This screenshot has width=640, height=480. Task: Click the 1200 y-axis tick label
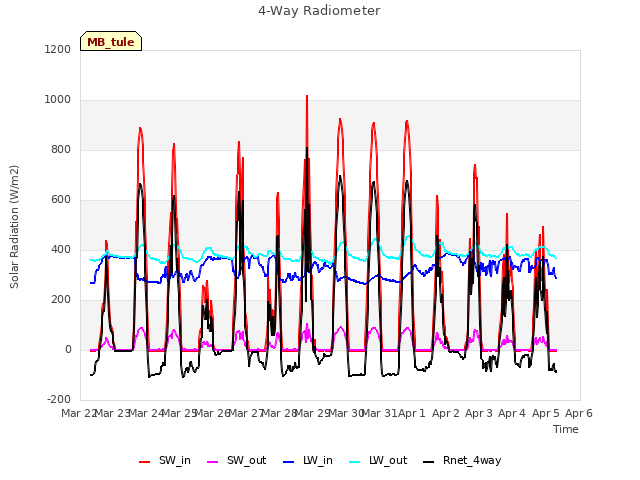58,49
